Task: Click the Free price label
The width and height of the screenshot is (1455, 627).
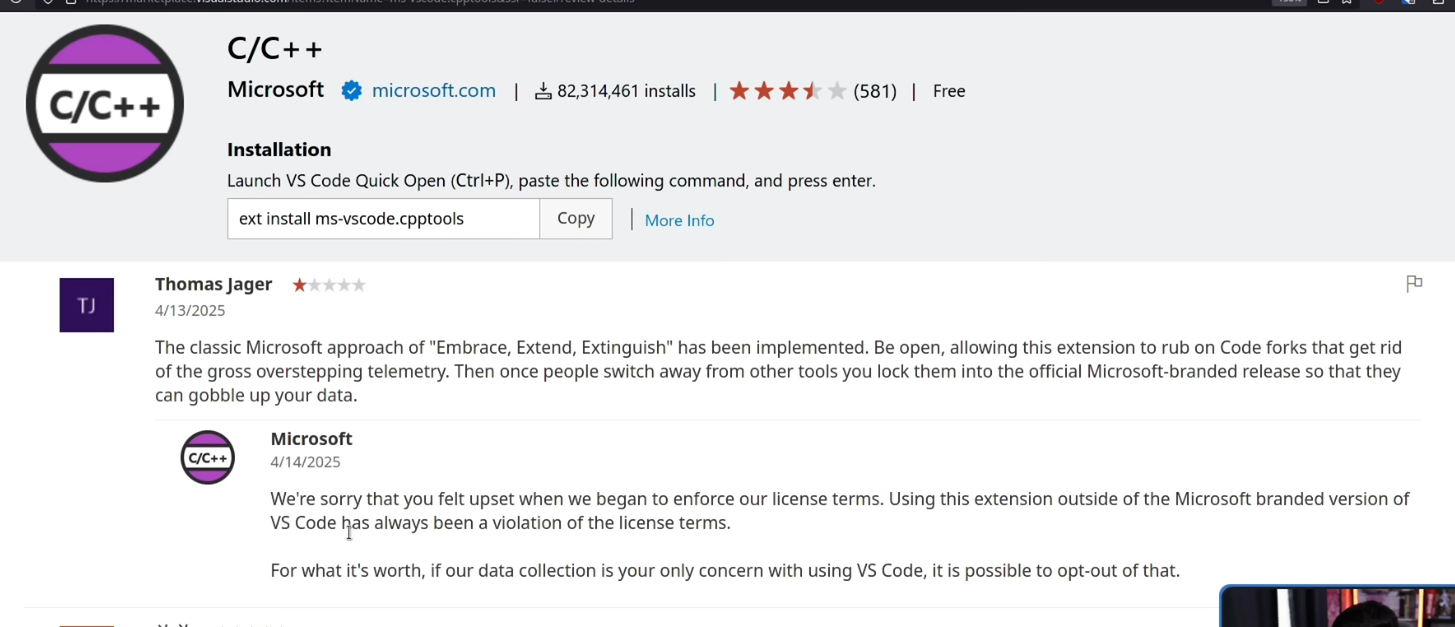Action: pos(949,91)
